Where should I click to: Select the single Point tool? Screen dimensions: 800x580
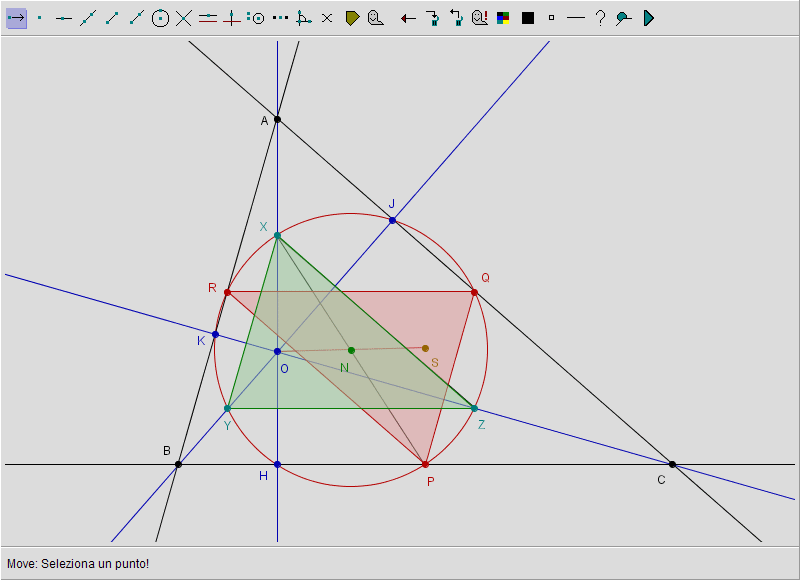(x=40, y=18)
